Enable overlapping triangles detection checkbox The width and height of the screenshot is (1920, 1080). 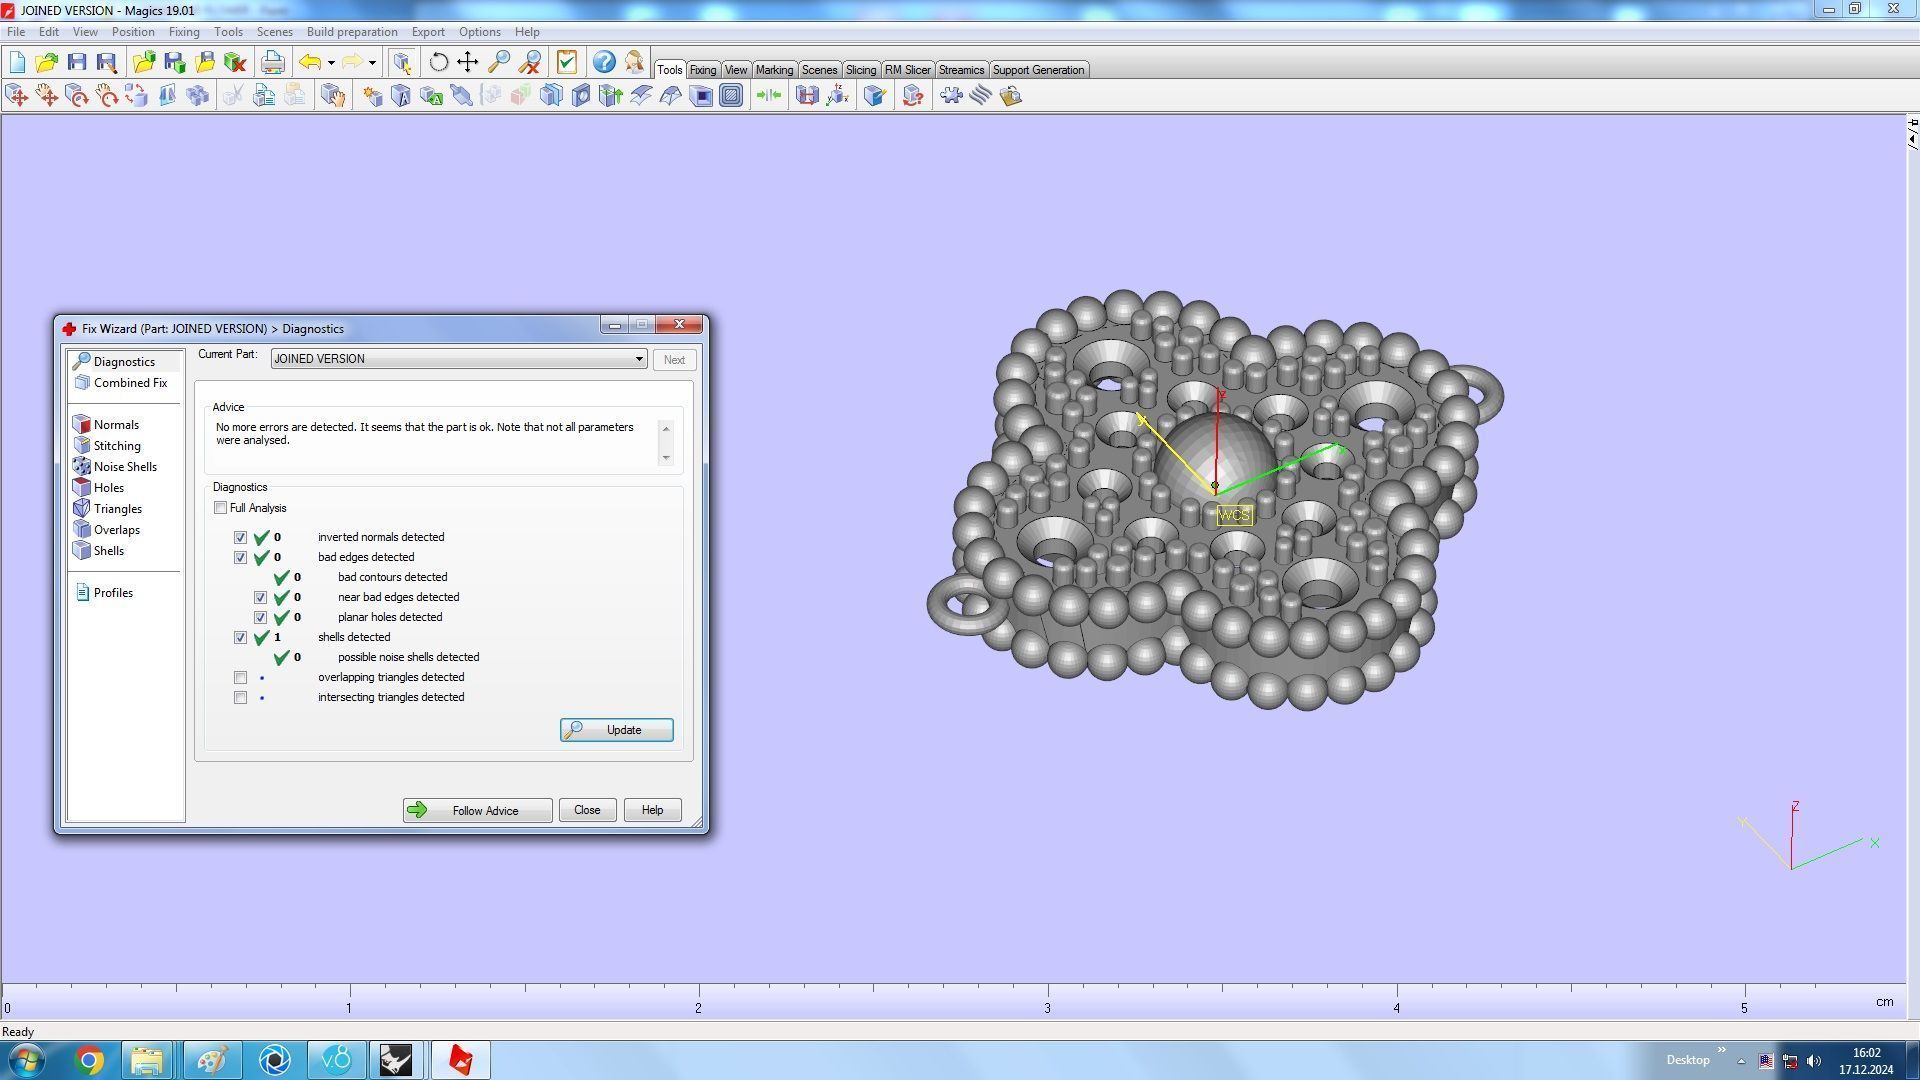tap(241, 678)
